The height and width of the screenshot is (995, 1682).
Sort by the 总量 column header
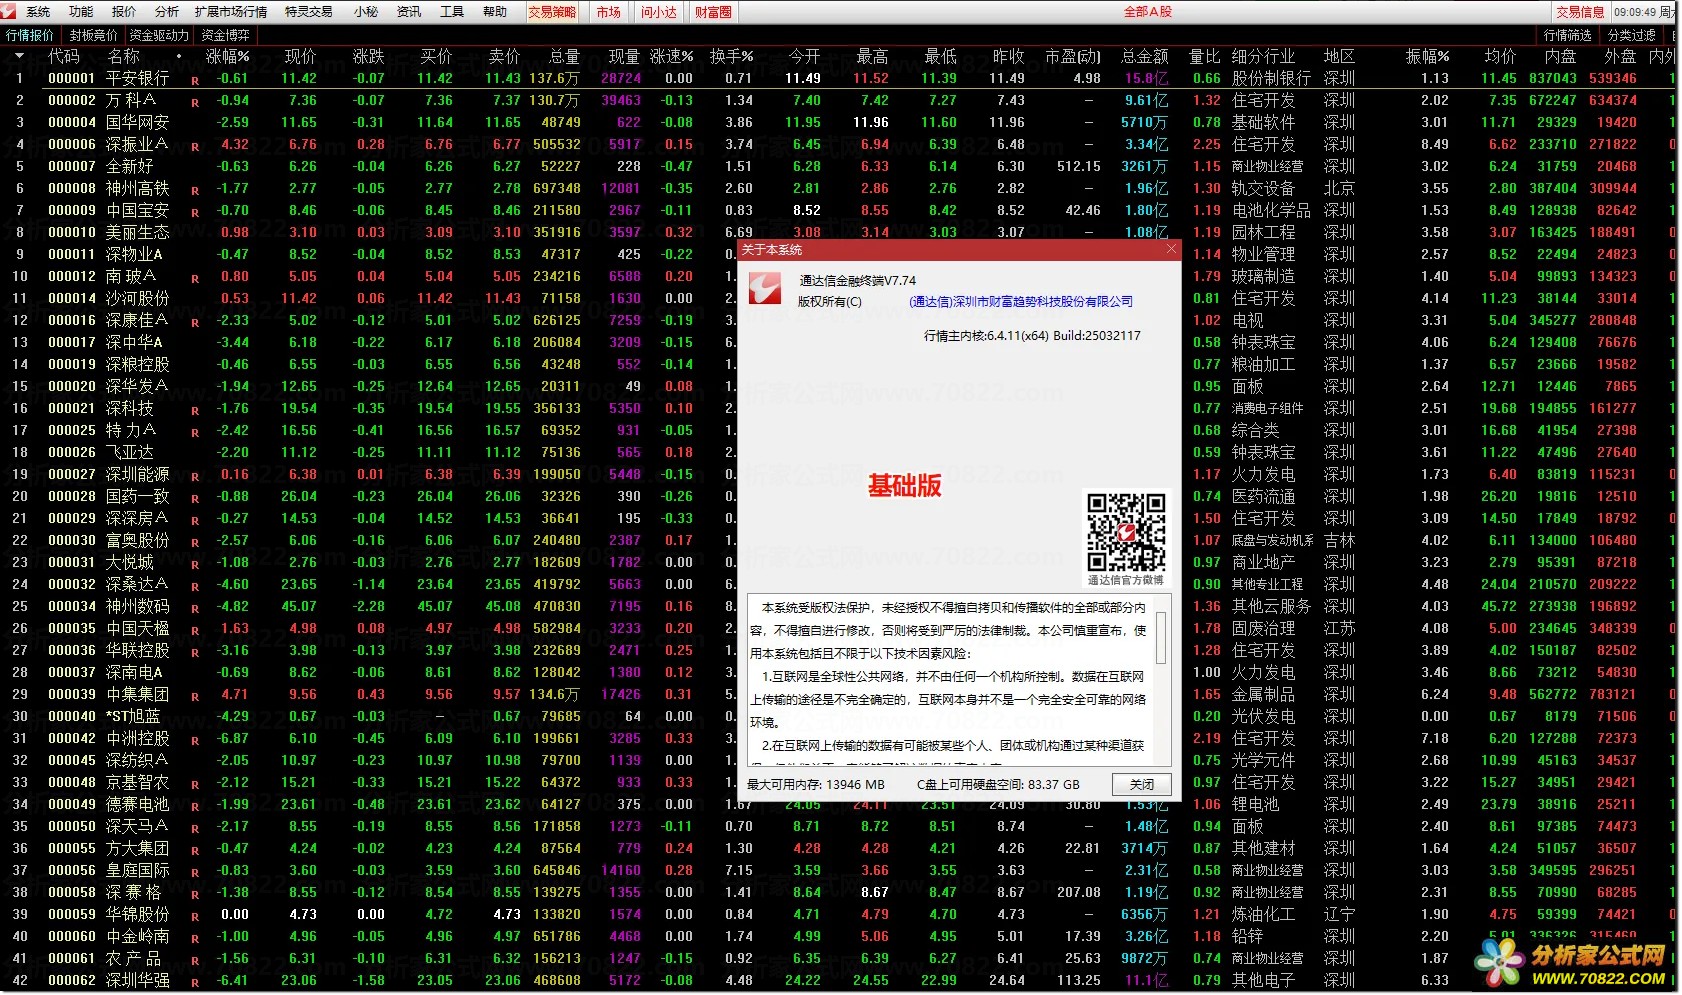click(x=564, y=56)
